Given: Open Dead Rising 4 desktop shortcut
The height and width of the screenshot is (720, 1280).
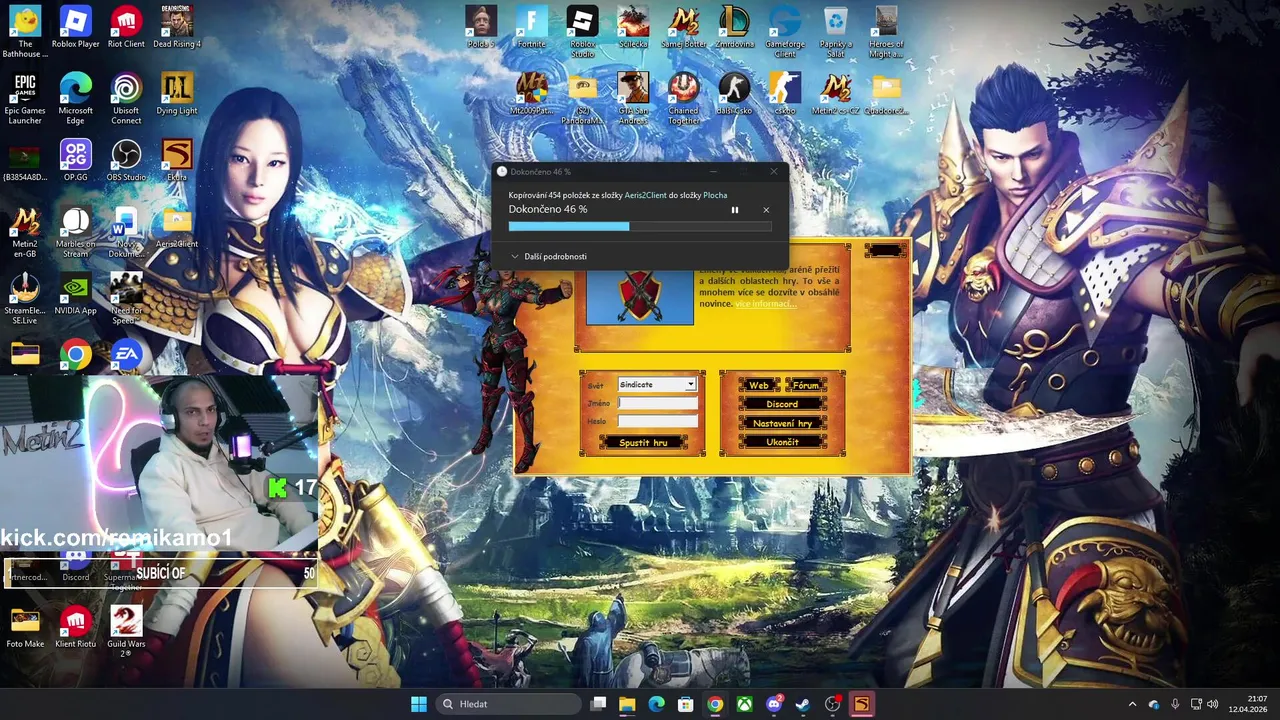Looking at the screenshot, I should point(177,28).
